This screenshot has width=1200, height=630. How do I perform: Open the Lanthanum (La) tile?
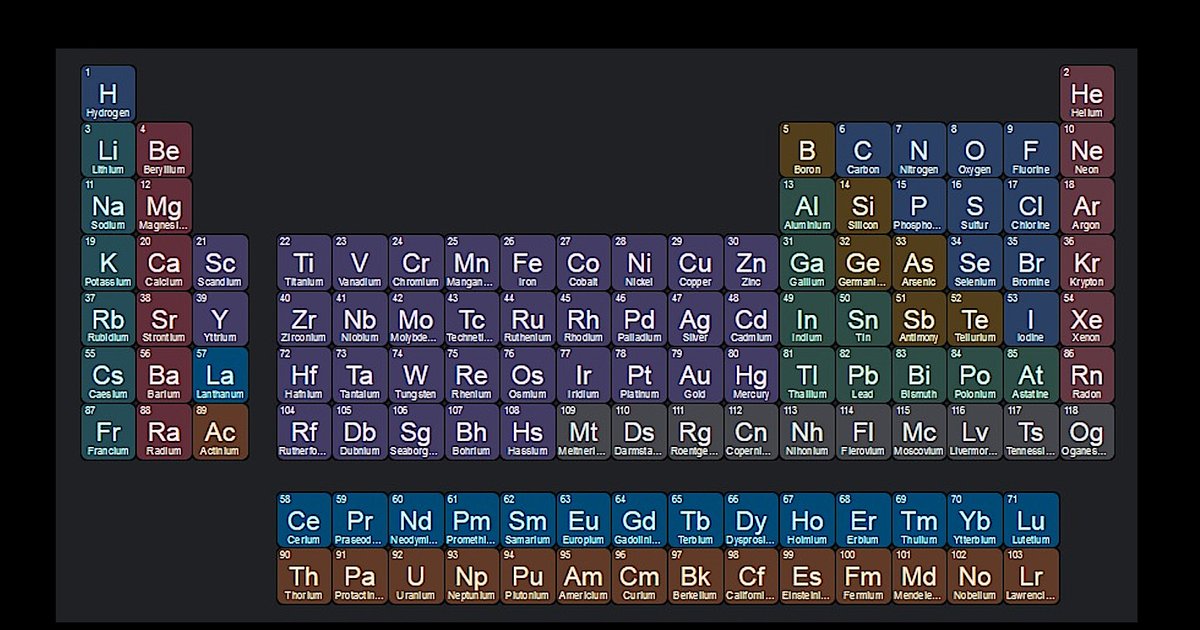220,376
